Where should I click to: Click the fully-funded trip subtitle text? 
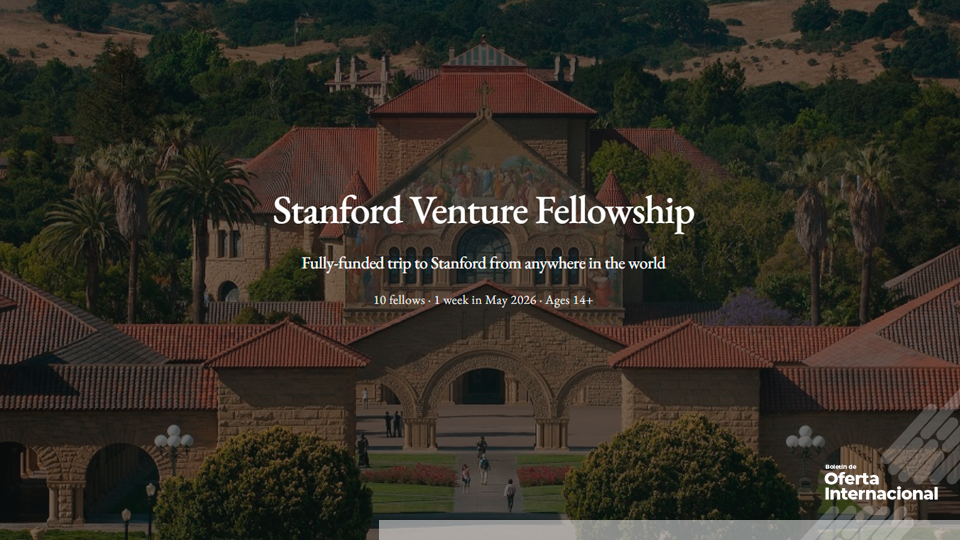483,264
